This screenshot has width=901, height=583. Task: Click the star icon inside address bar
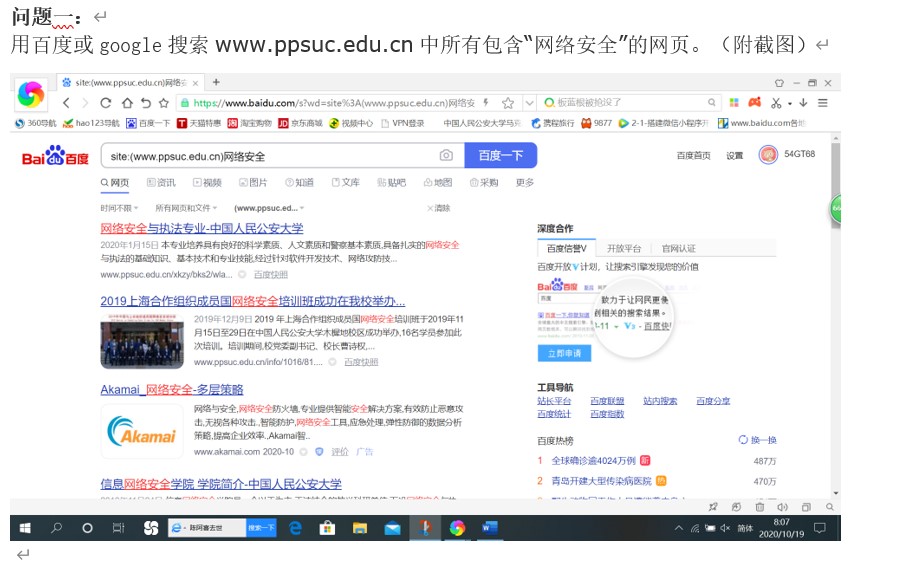tap(507, 103)
